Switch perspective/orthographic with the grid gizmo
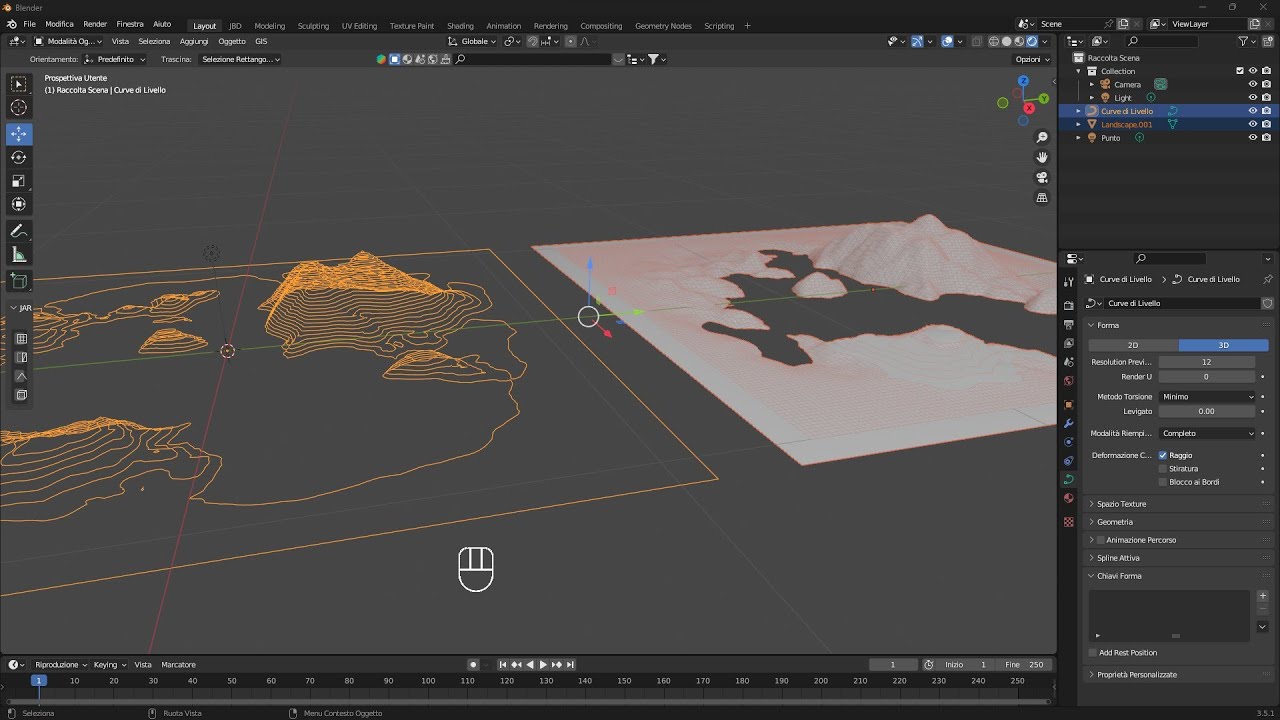Image resolution: width=1280 pixels, height=720 pixels. click(1042, 198)
